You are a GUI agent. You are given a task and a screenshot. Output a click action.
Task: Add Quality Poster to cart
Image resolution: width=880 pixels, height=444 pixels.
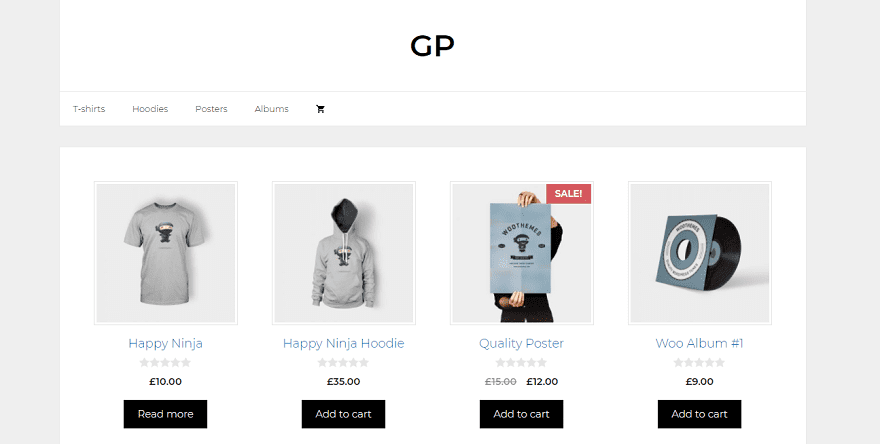(x=521, y=414)
